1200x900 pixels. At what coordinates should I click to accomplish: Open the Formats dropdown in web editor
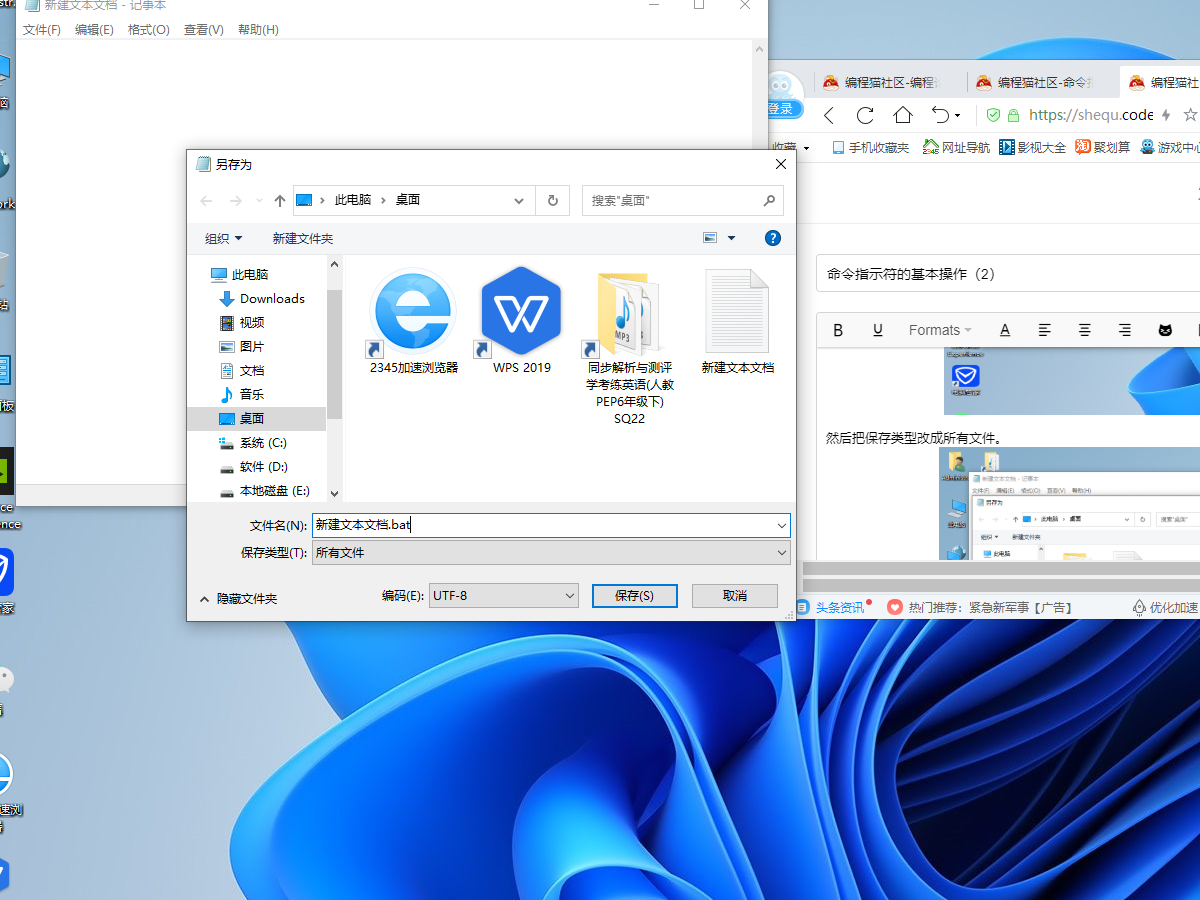pos(940,330)
